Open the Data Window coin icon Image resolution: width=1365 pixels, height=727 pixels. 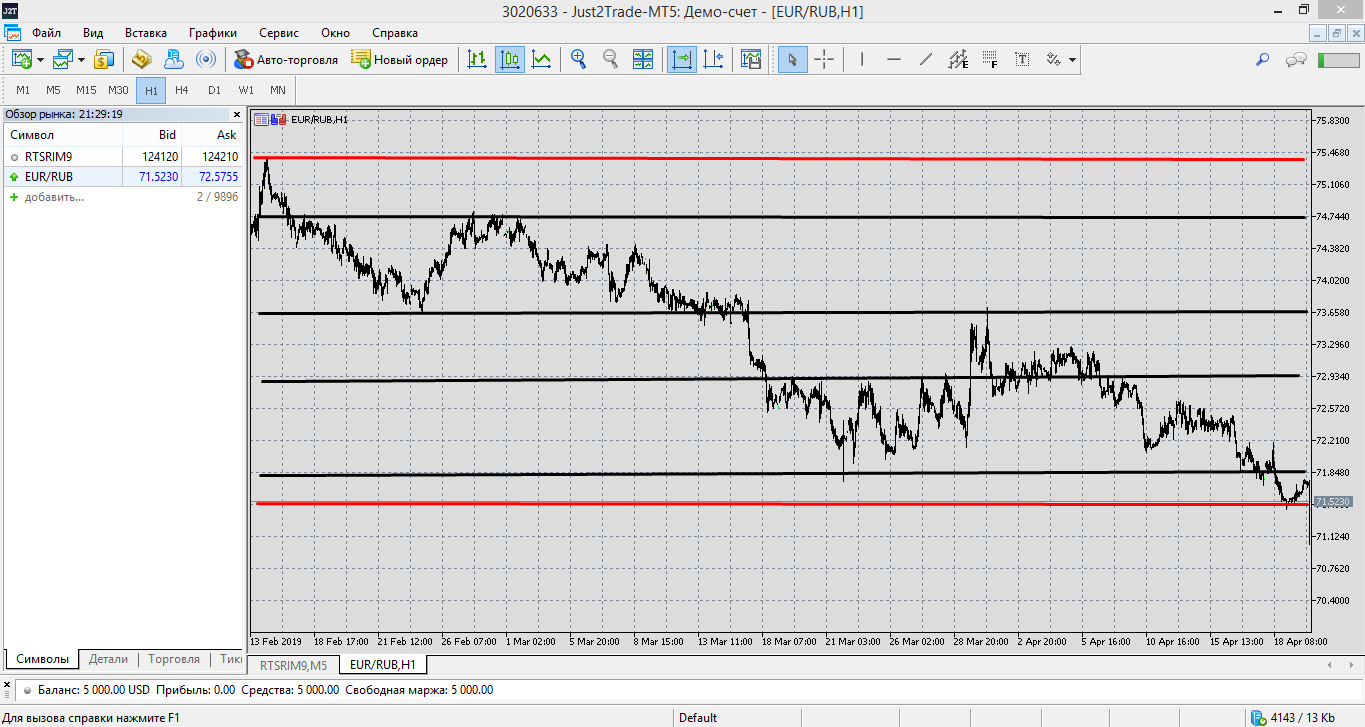(141, 59)
